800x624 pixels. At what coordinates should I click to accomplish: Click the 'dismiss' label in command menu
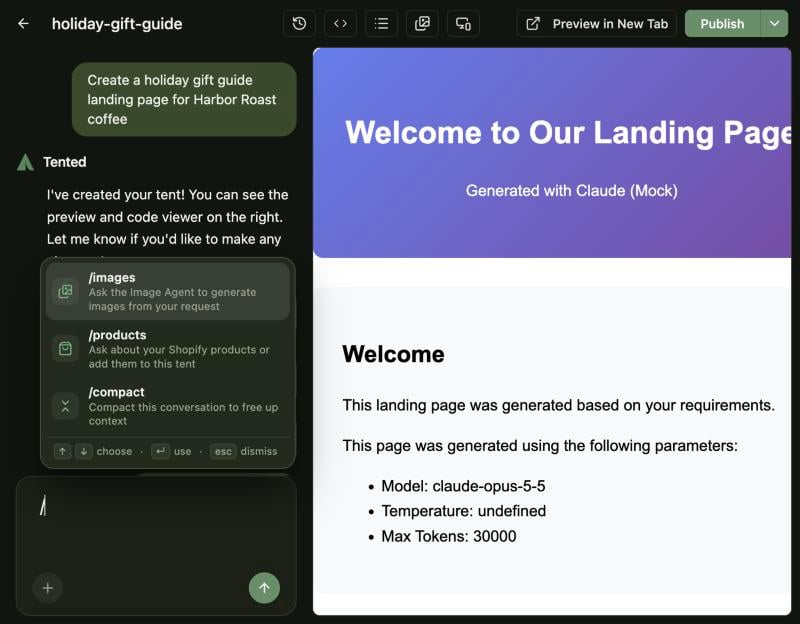259,452
